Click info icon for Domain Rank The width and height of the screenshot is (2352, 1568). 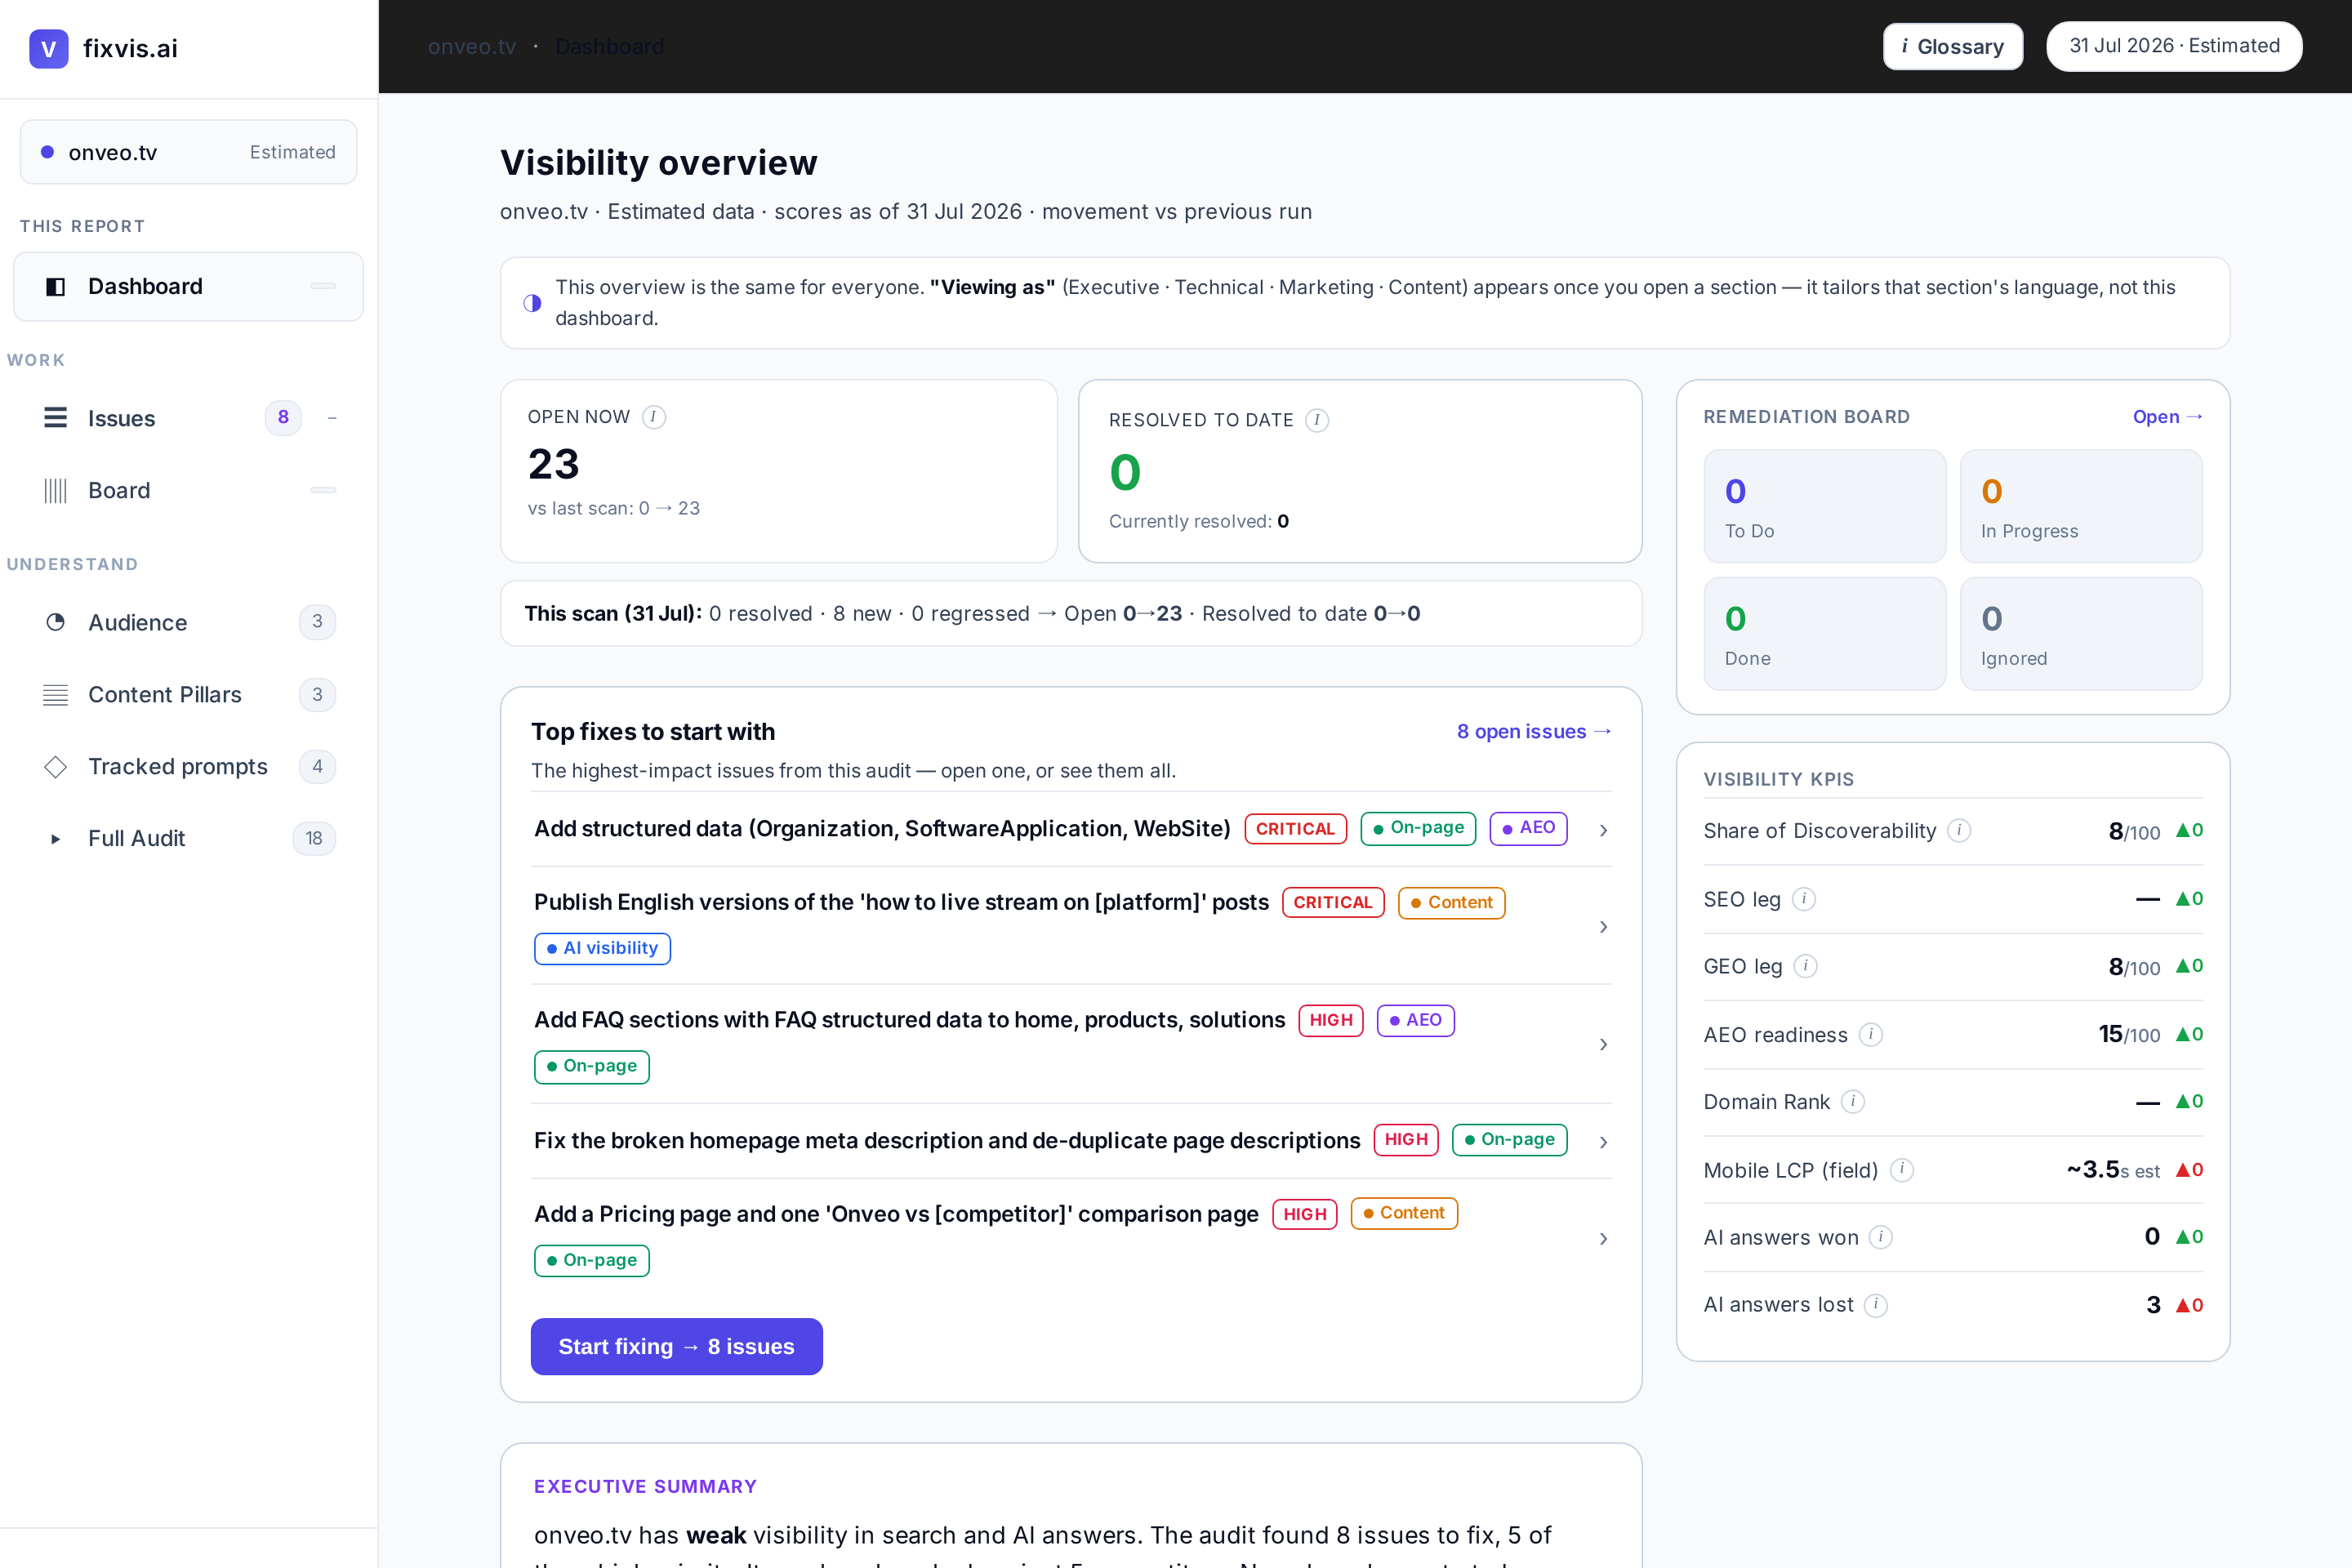click(1853, 1101)
